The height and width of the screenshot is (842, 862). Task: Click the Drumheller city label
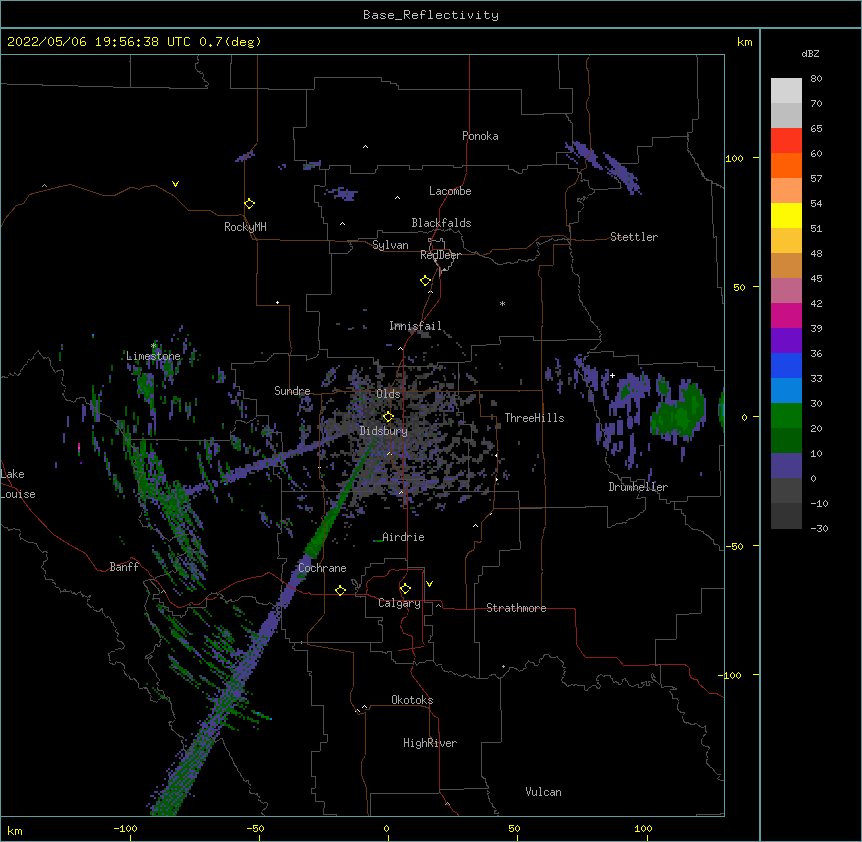pyautogui.click(x=638, y=487)
